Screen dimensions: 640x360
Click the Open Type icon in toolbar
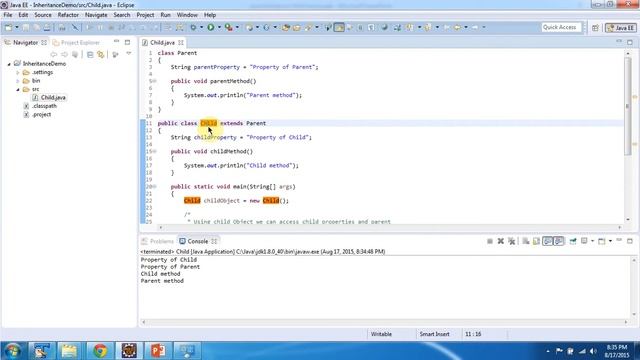click(286, 27)
